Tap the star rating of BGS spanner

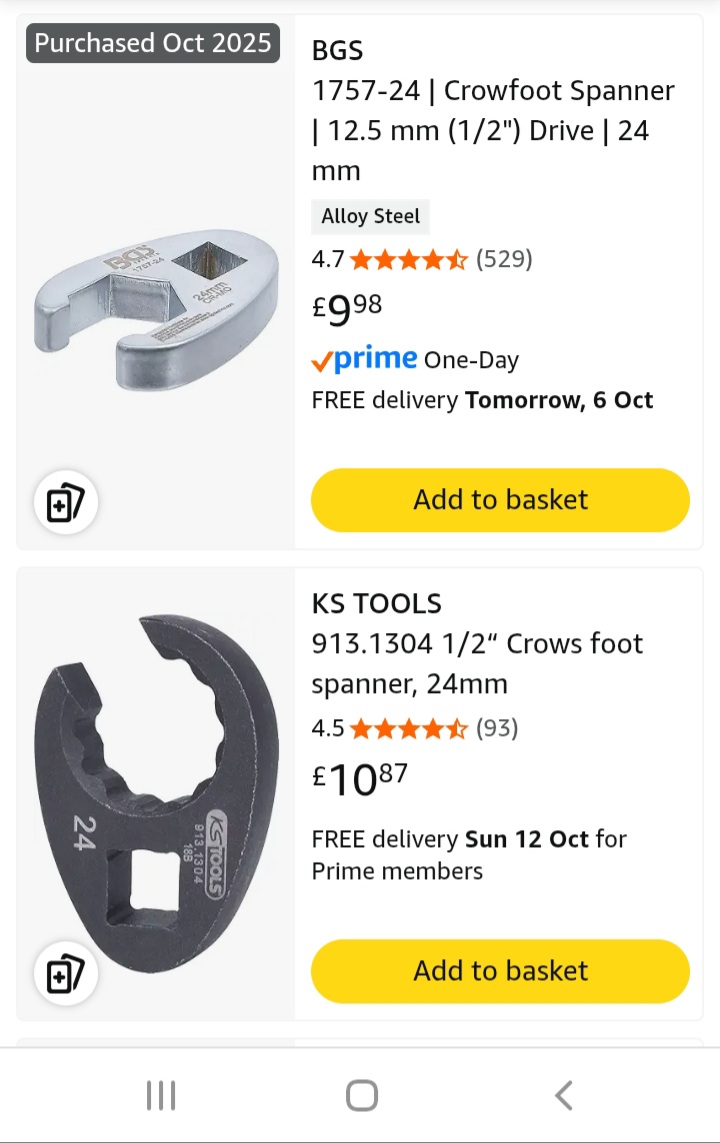click(x=408, y=260)
